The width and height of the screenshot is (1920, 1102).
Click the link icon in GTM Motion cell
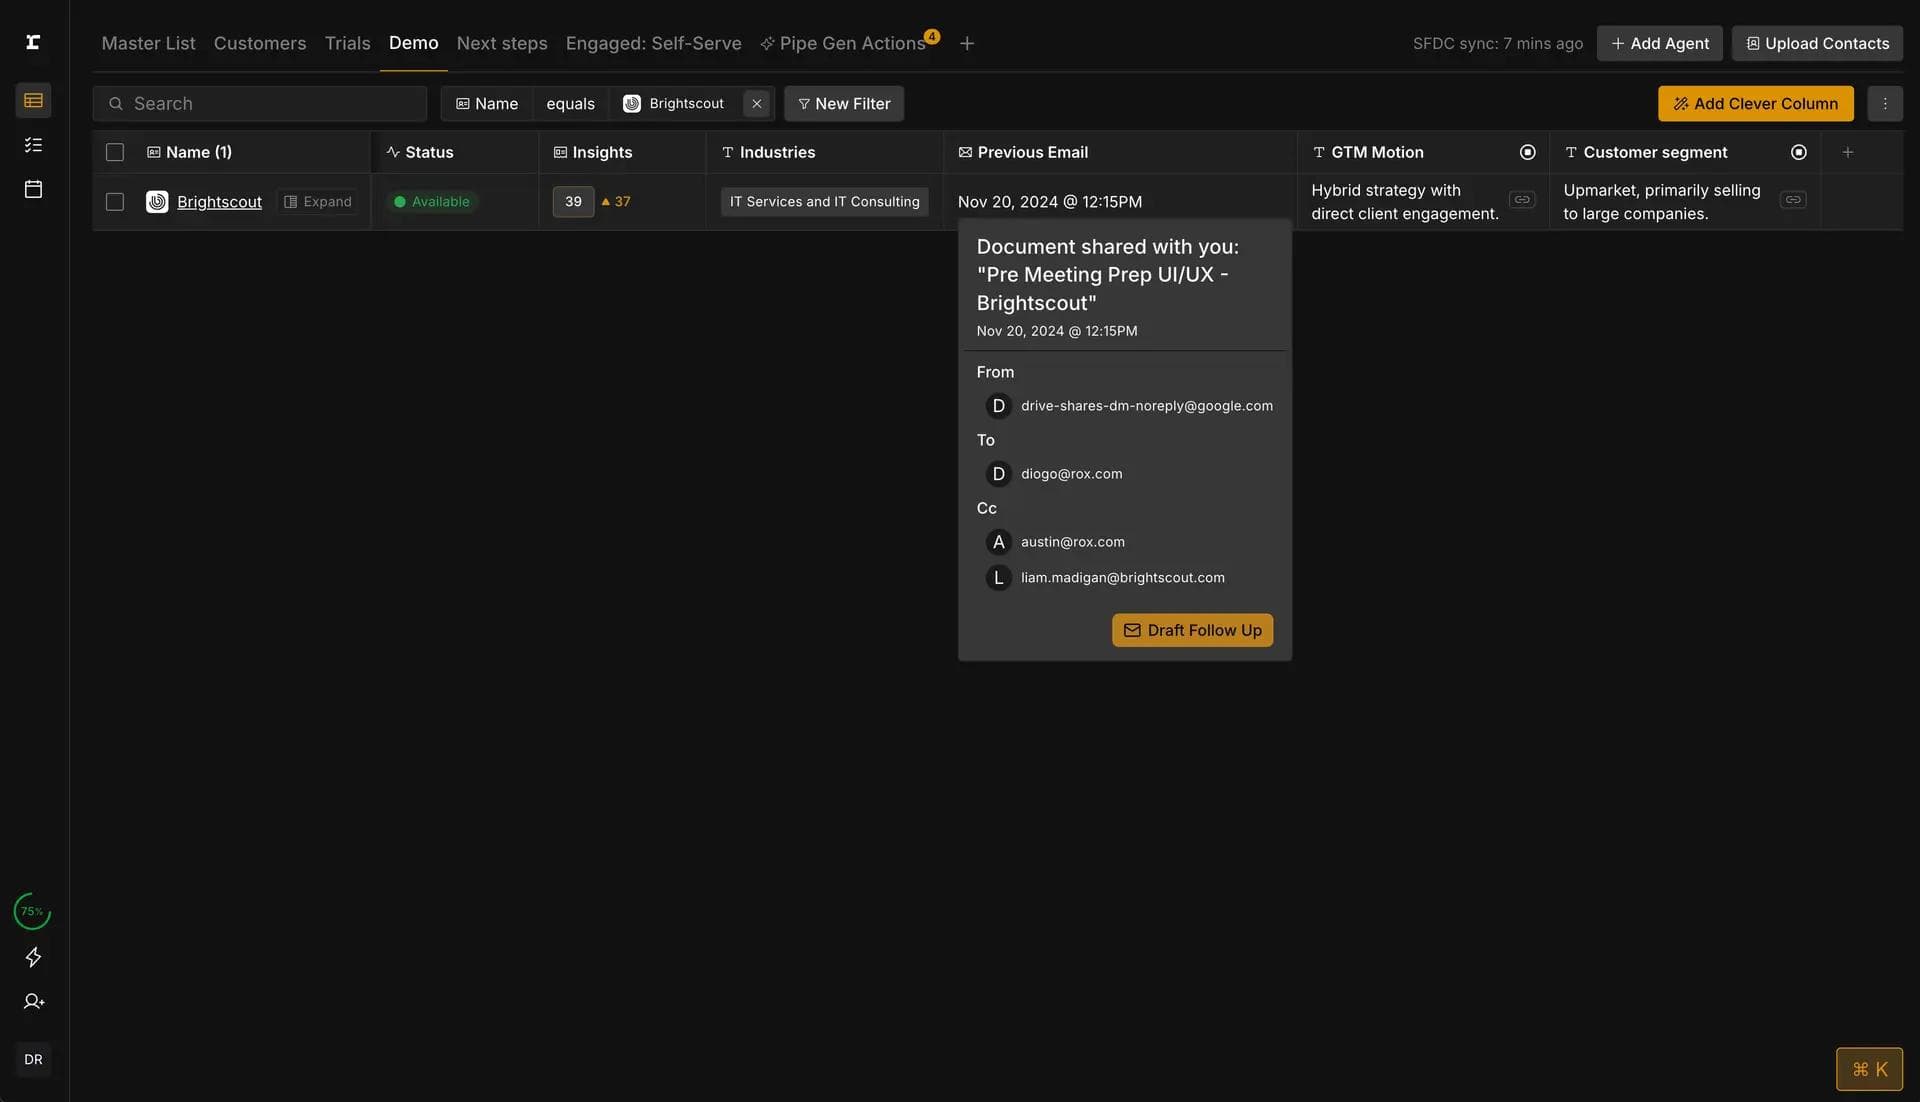[x=1521, y=200]
